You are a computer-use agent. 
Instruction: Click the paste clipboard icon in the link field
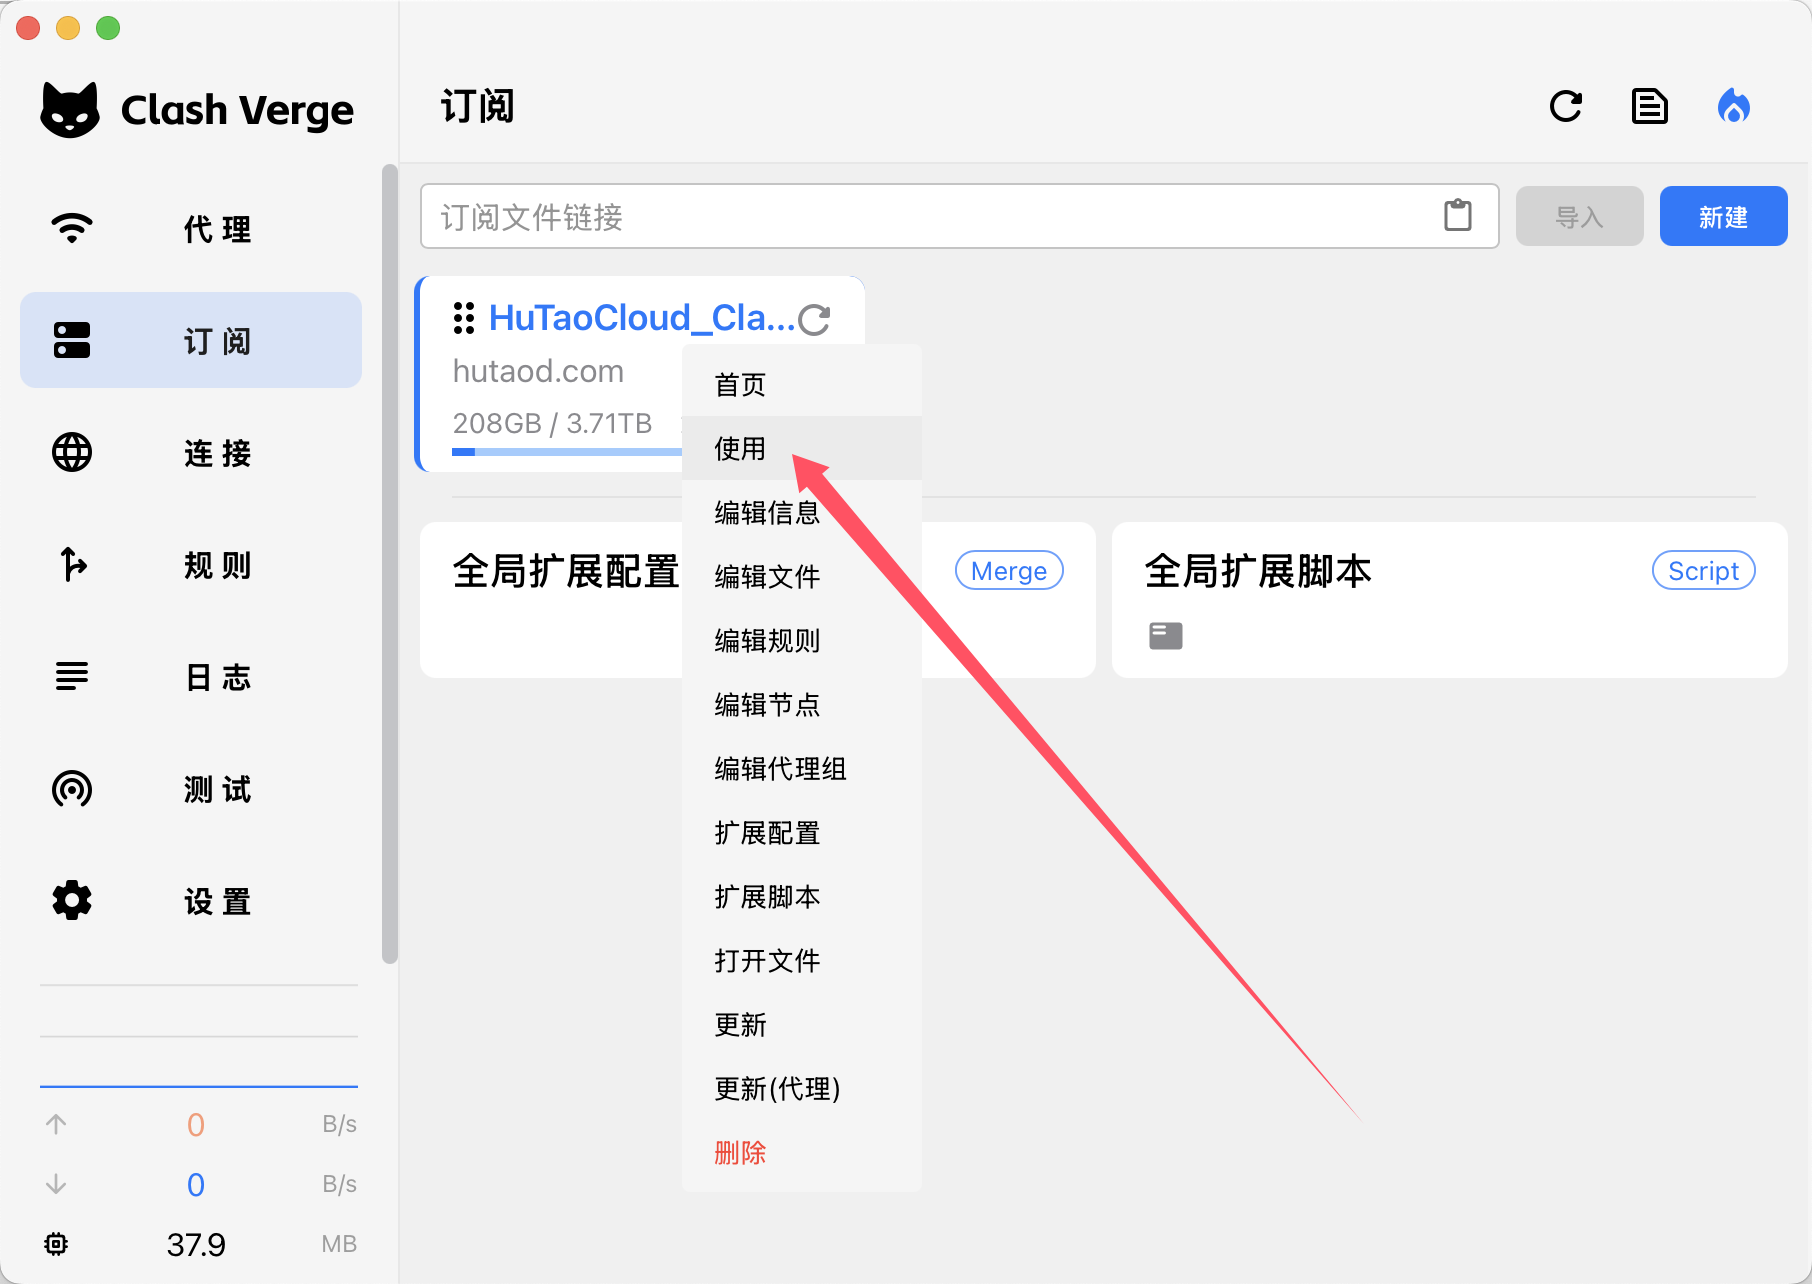[x=1458, y=215]
